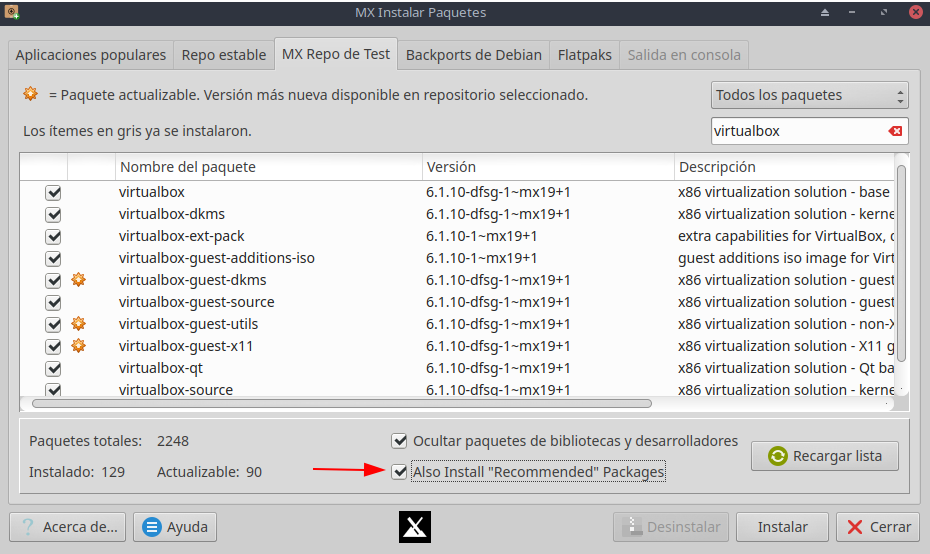This screenshot has height=554, width=930.
Task: Select the virtualbox-guest-additions-iso package name
Action: click(x=216, y=258)
